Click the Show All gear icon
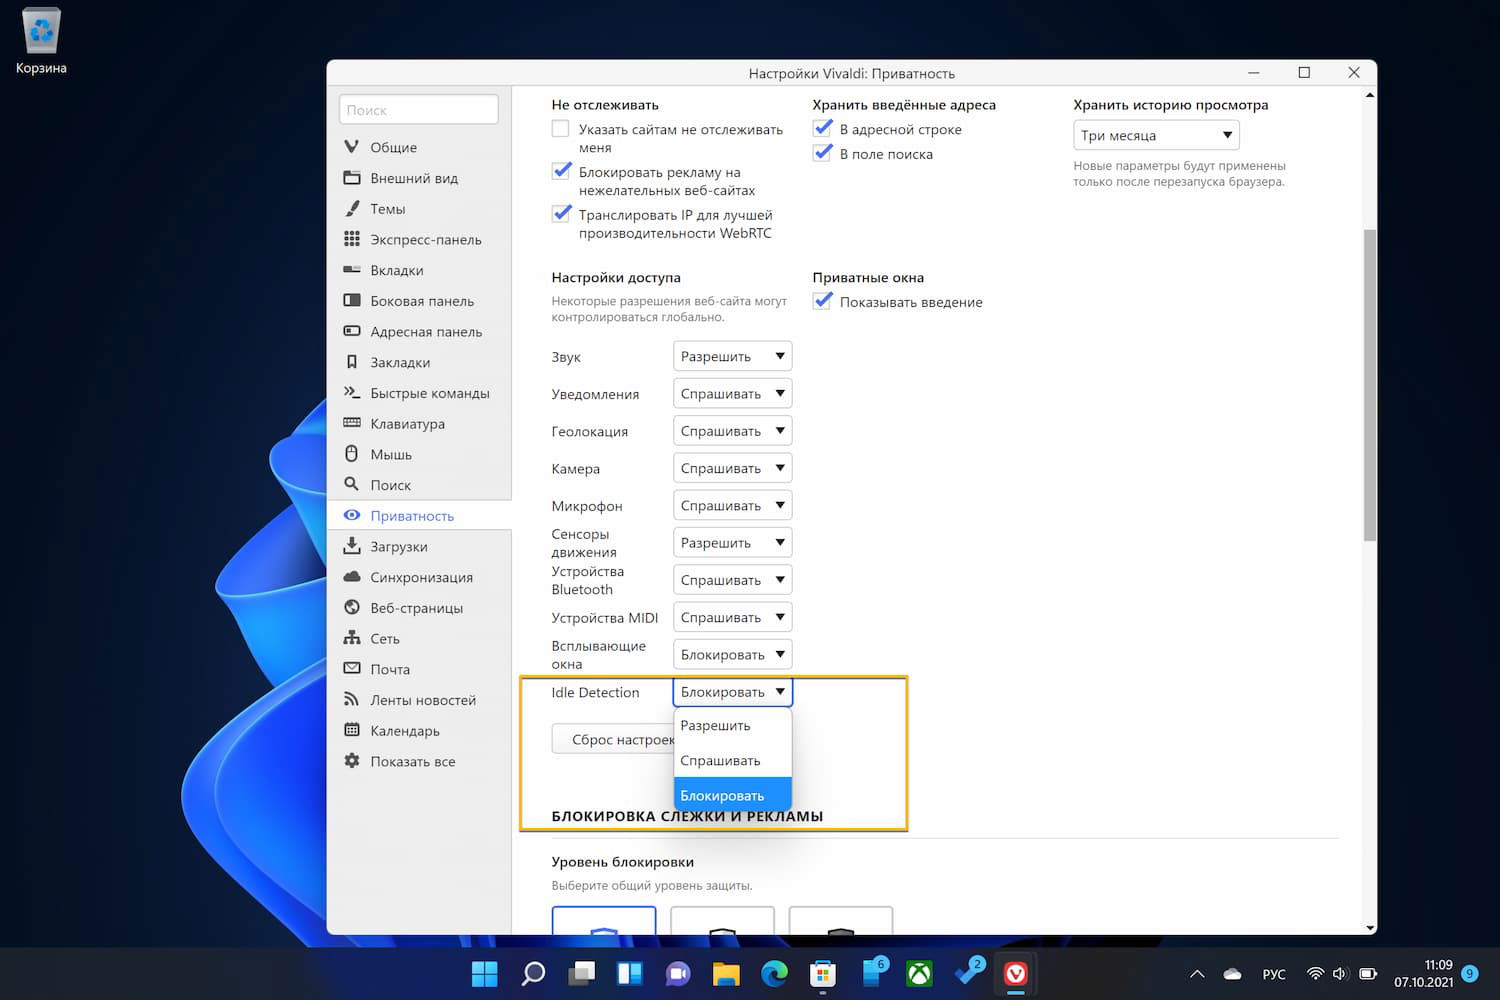This screenshot has width=1500, height=1000. (352, 761)
